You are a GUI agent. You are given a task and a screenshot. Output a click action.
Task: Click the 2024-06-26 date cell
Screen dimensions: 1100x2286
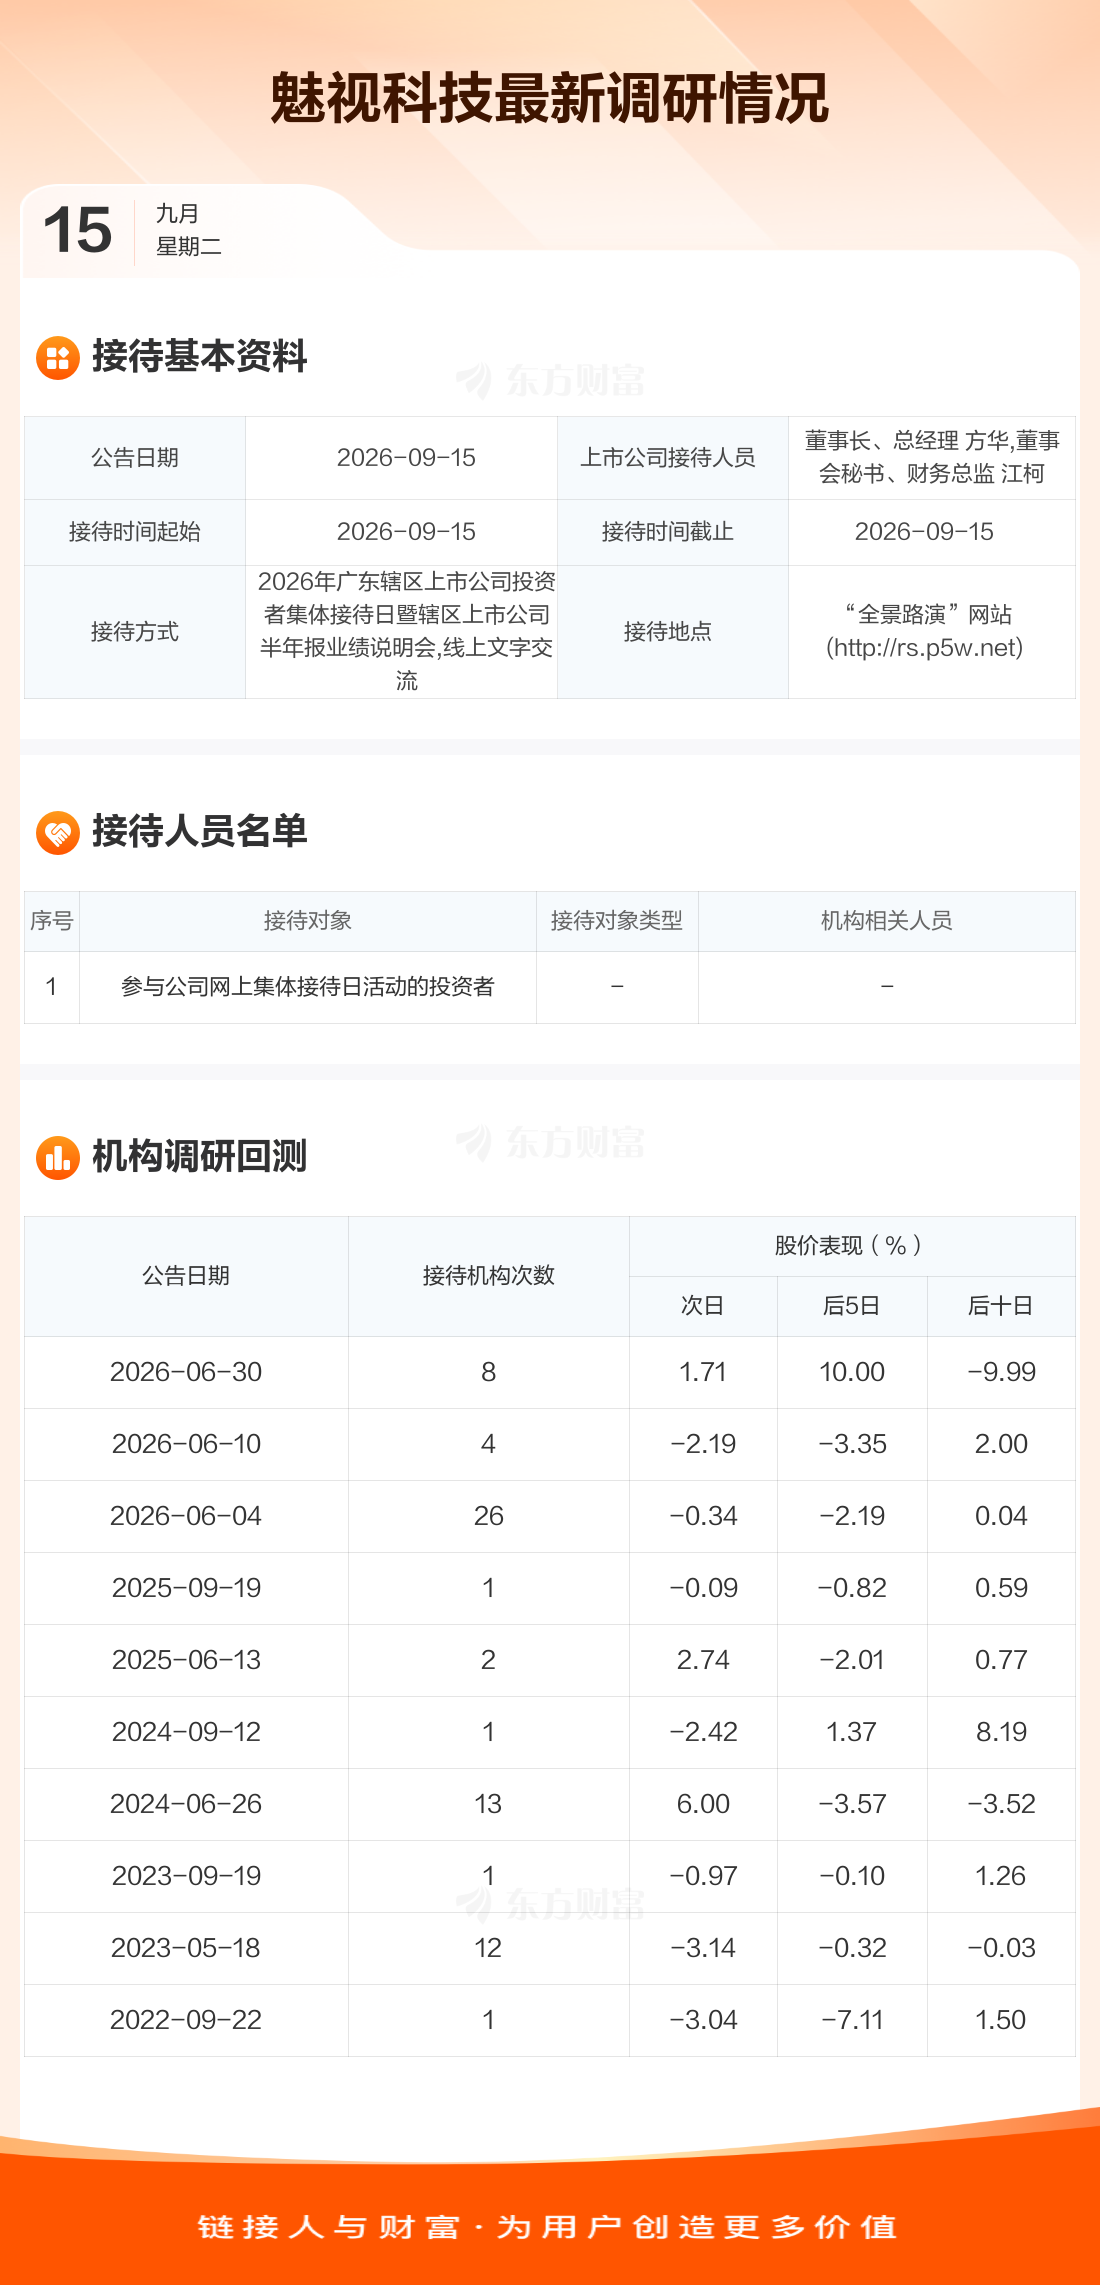pos(186,1804)
